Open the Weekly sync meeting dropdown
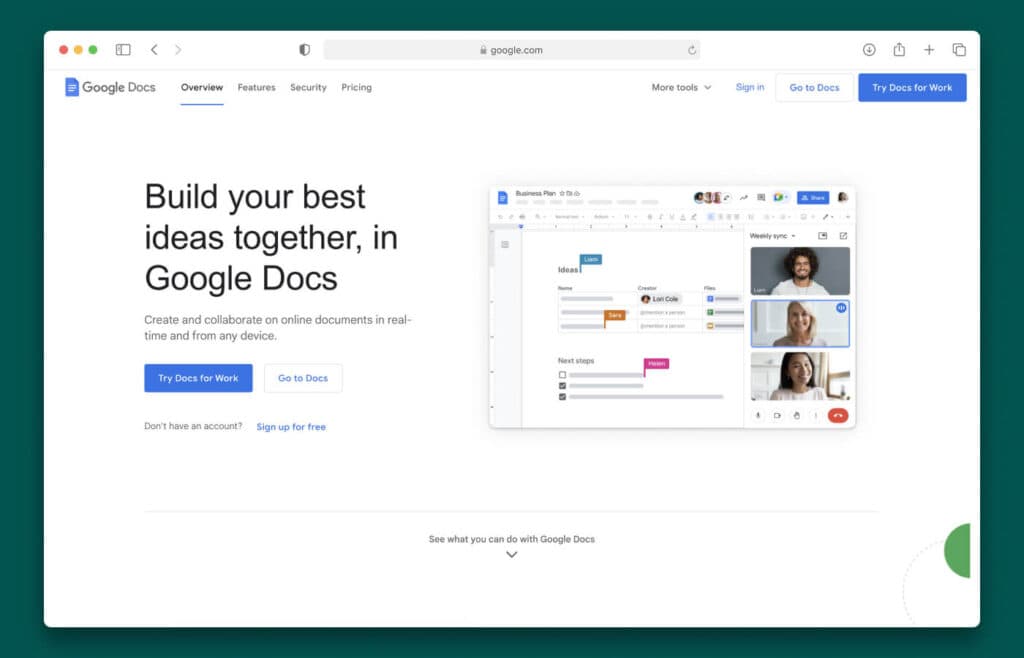The image size is (1024, 658). (x=793, y=236)
